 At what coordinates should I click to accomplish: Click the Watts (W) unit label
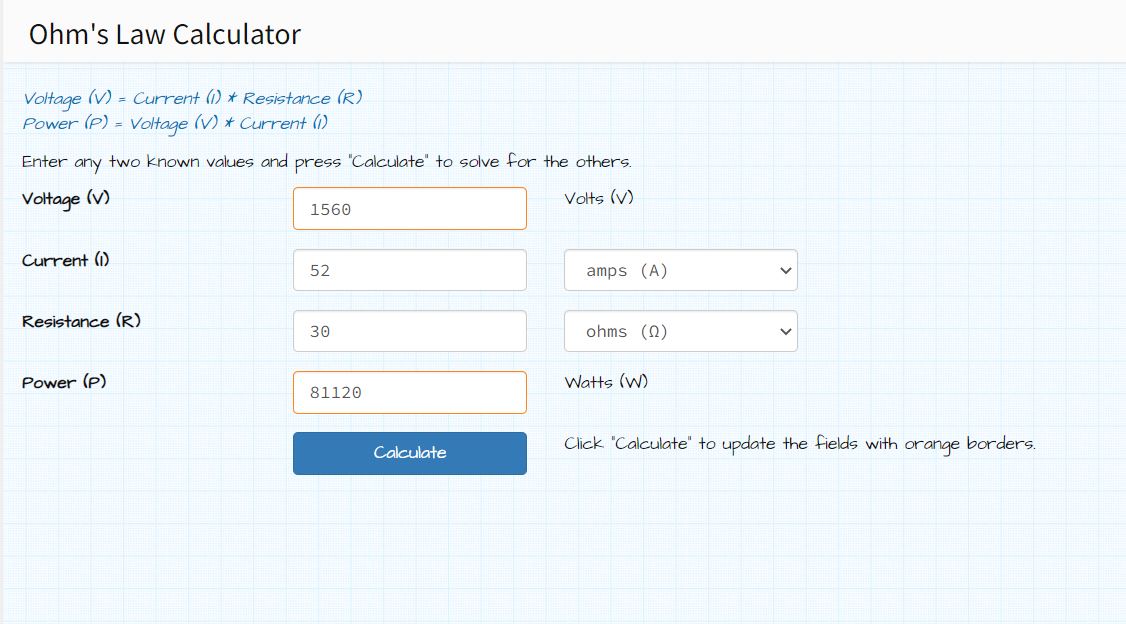(x=606, y=382)
